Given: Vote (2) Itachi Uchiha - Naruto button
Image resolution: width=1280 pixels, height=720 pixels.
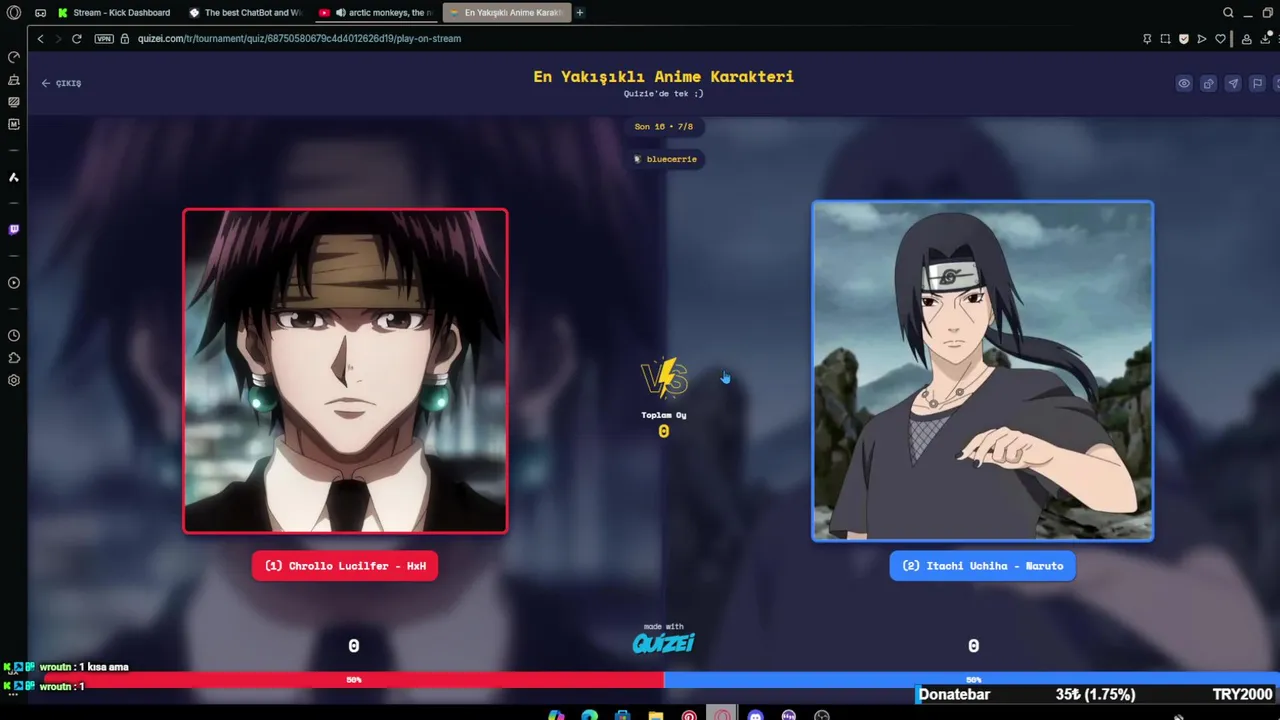Looking at the screenshot, I should point(983,566).
